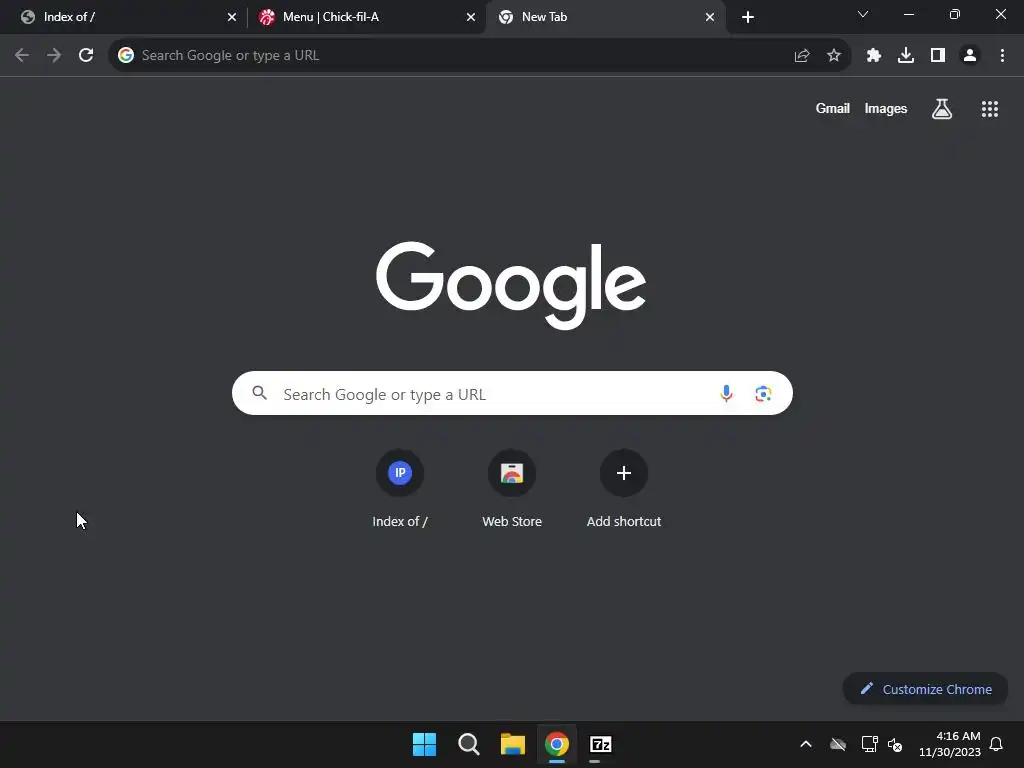Open Windows taskbar search
Screen dimensions: 1024x768
point(469,744)
